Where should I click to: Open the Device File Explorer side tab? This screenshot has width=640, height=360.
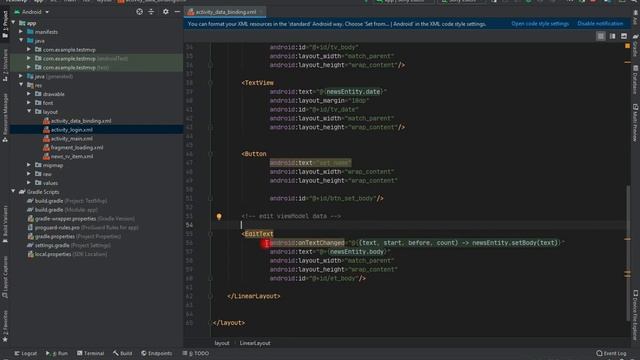[635, 315]
